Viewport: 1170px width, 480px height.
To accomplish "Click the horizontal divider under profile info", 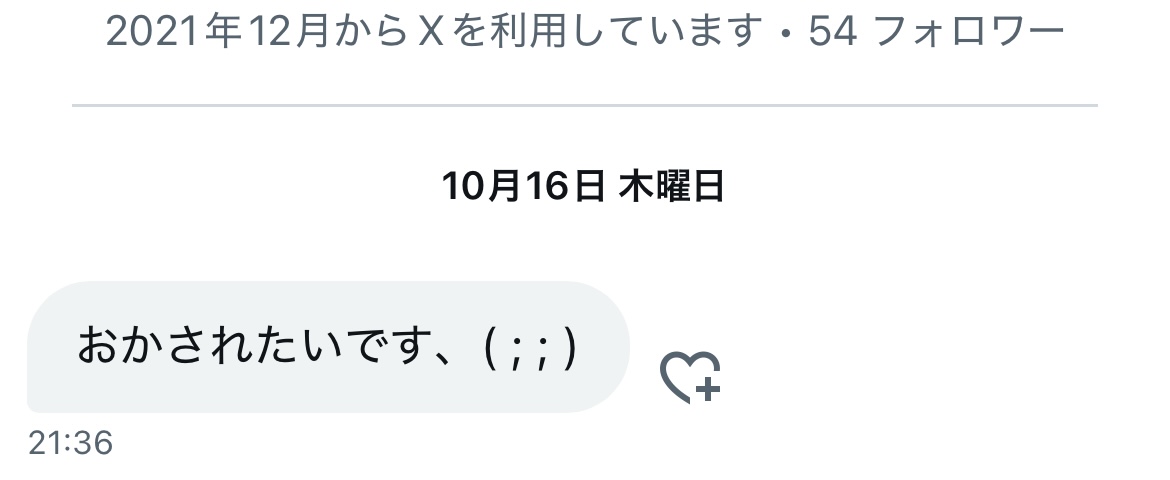I will coord(585,105).
